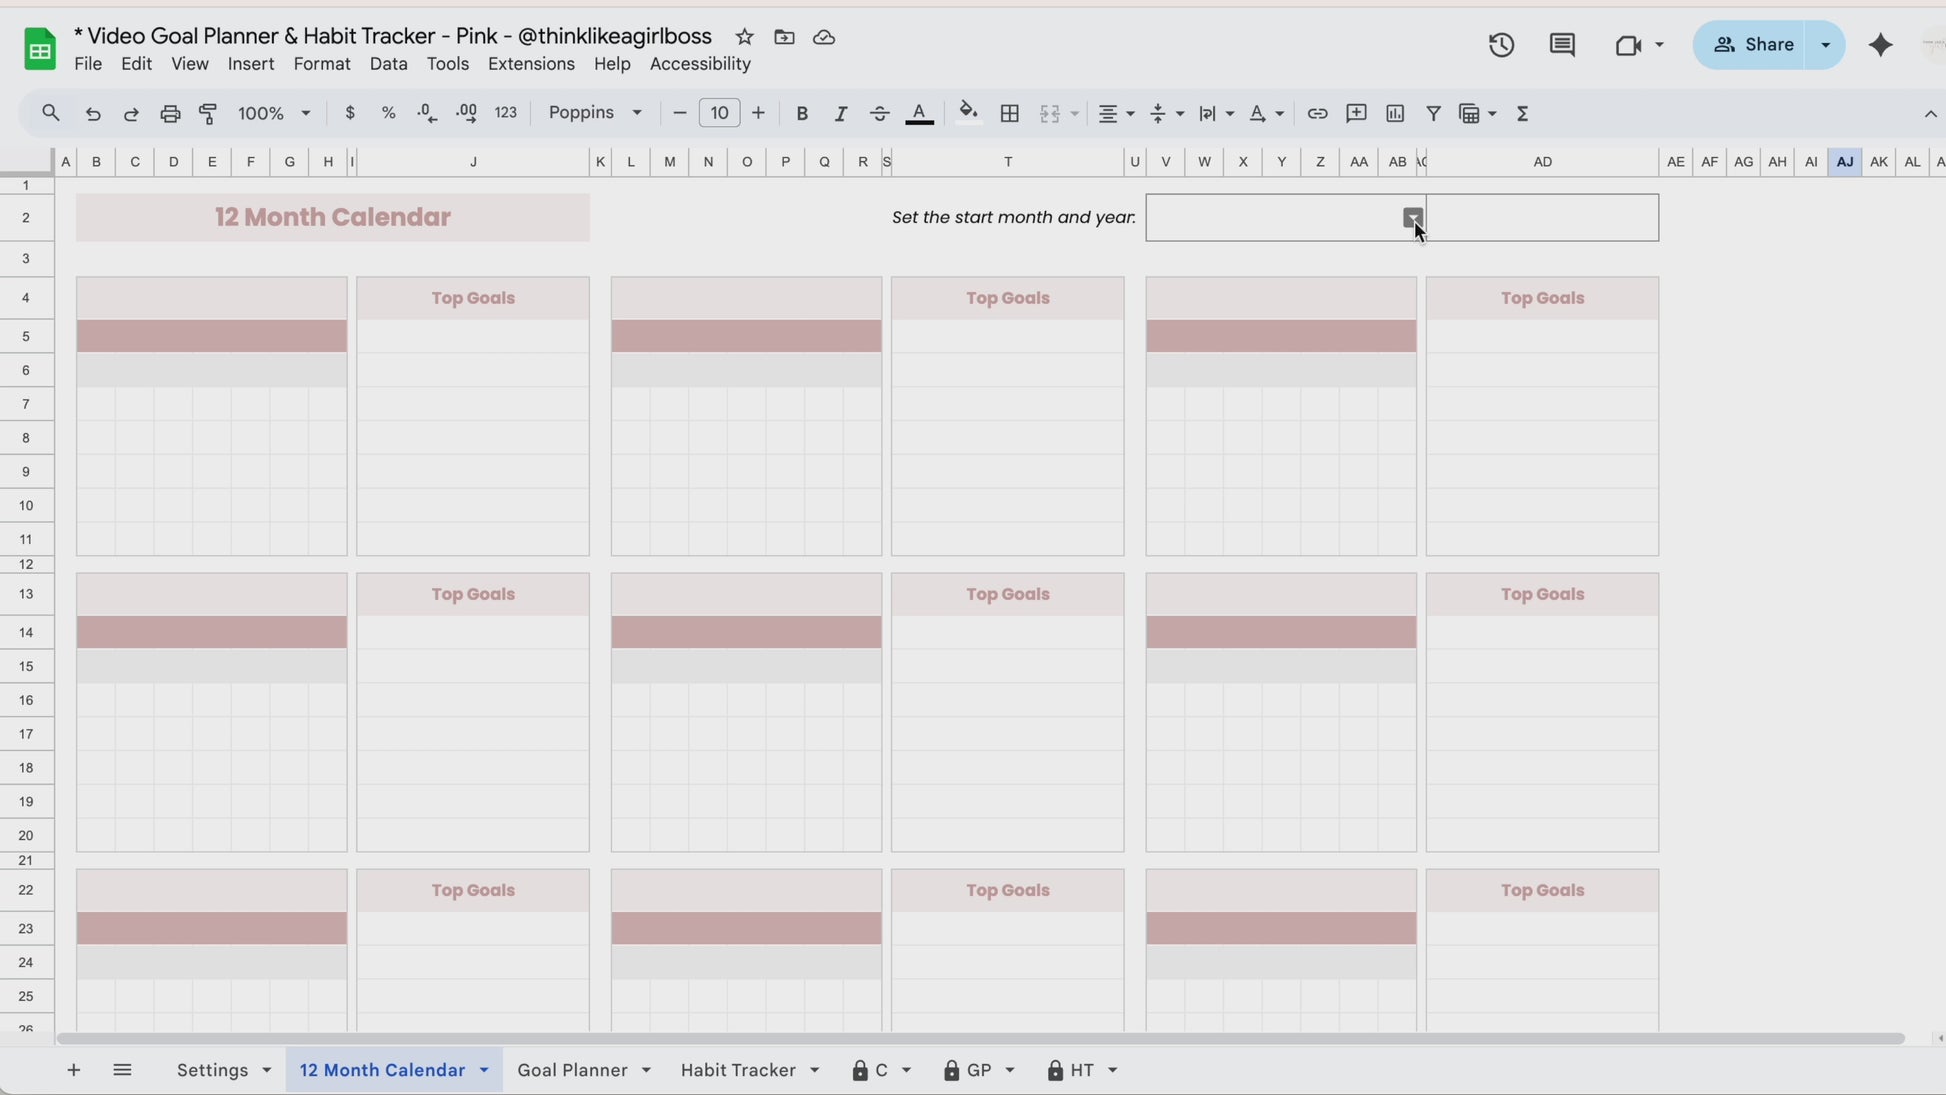The image size is (1946, 1095).
Task: Open the comments panel icon
Action: (1562, 45)
